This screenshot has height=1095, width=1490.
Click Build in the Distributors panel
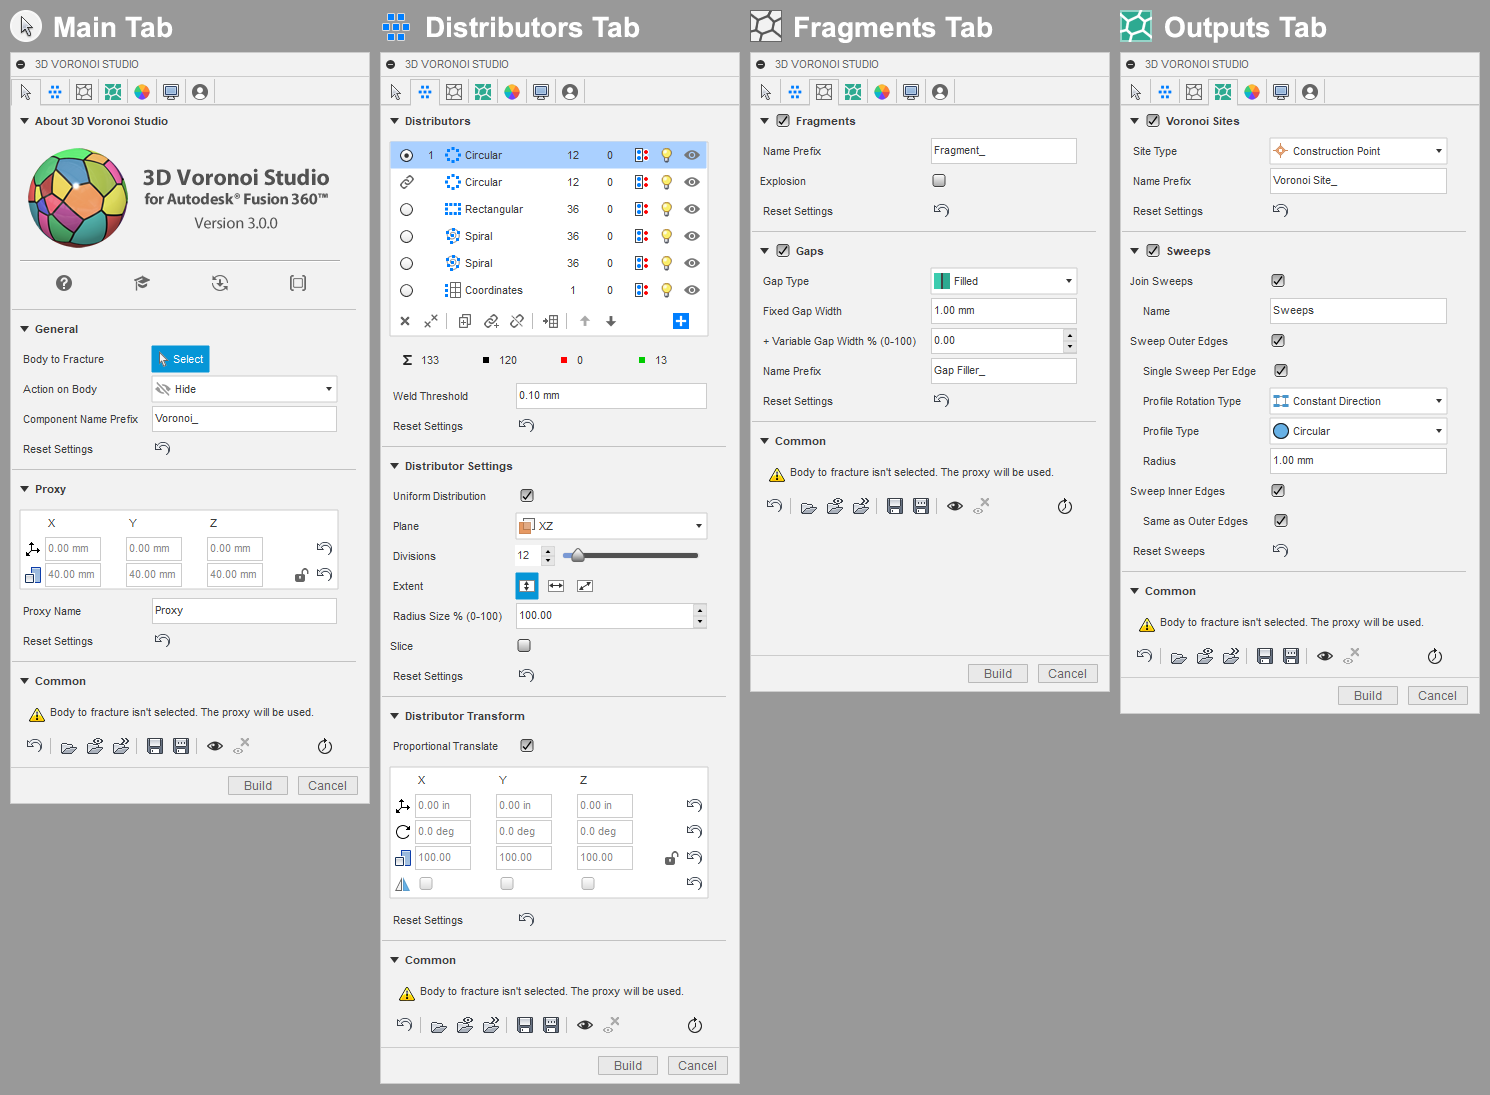pyautogui.click(x=628, y=1066)
